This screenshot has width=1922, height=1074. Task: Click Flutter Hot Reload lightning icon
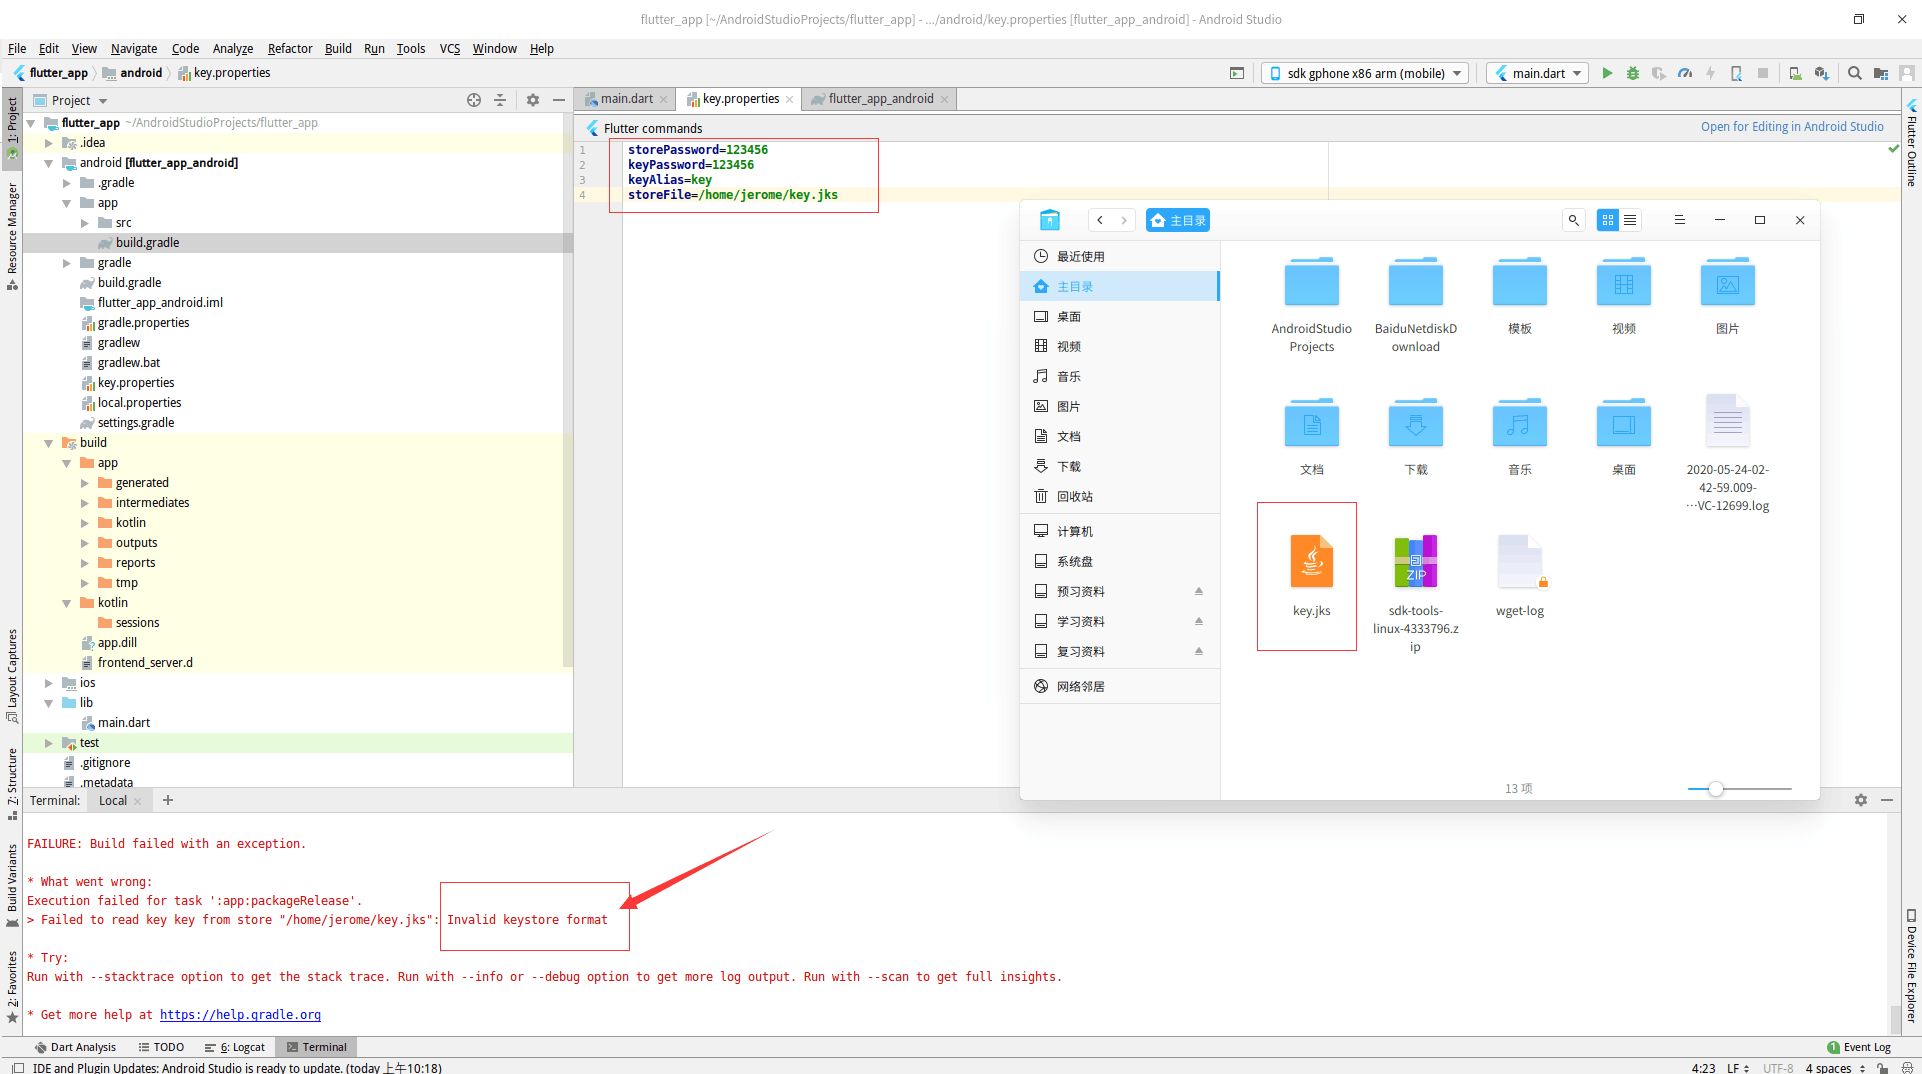point(1711,73)
